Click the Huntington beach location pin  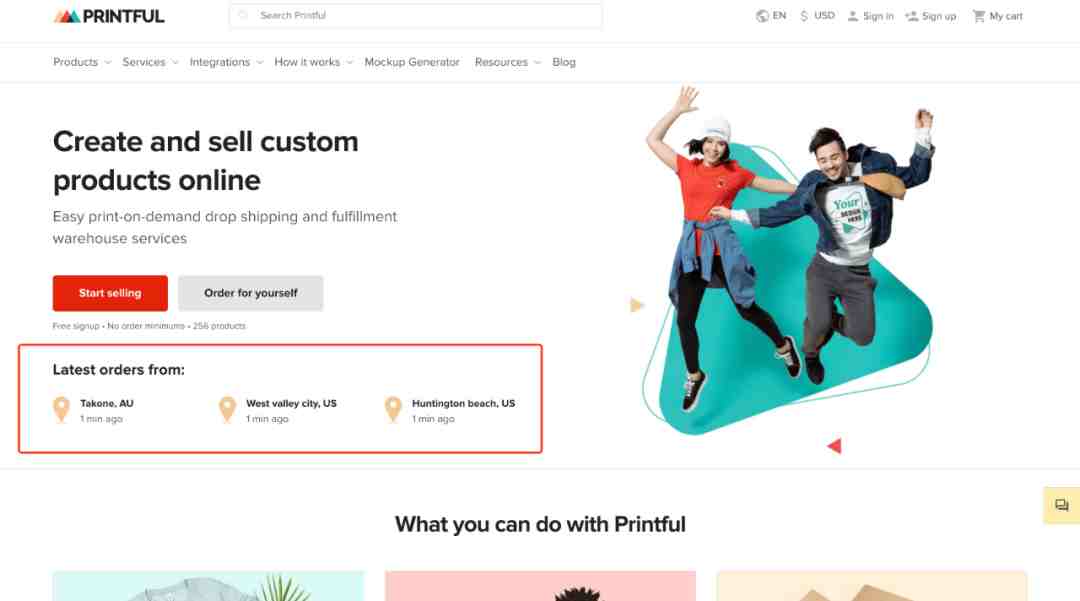tap(393, 410)
